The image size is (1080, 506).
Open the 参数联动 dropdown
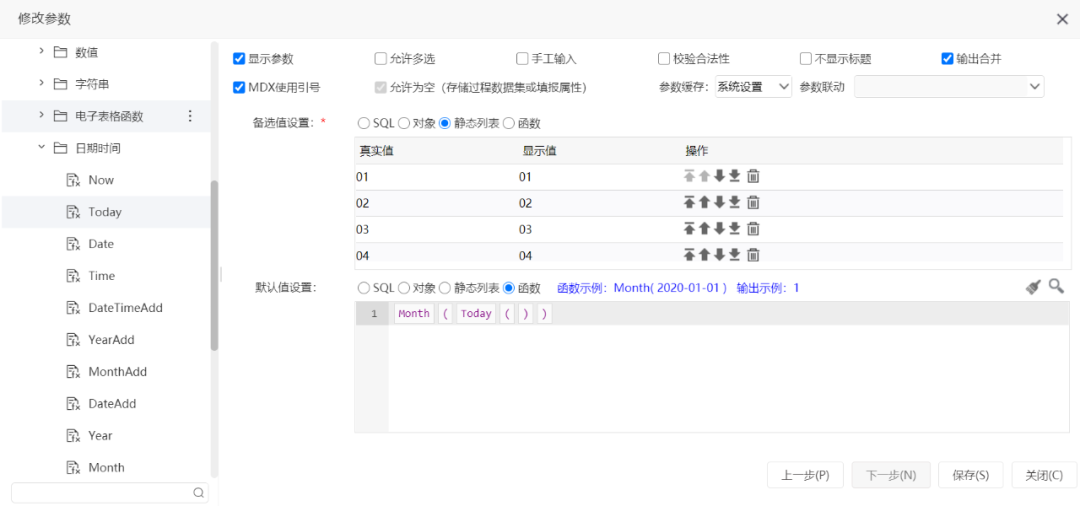pos(949,87)
